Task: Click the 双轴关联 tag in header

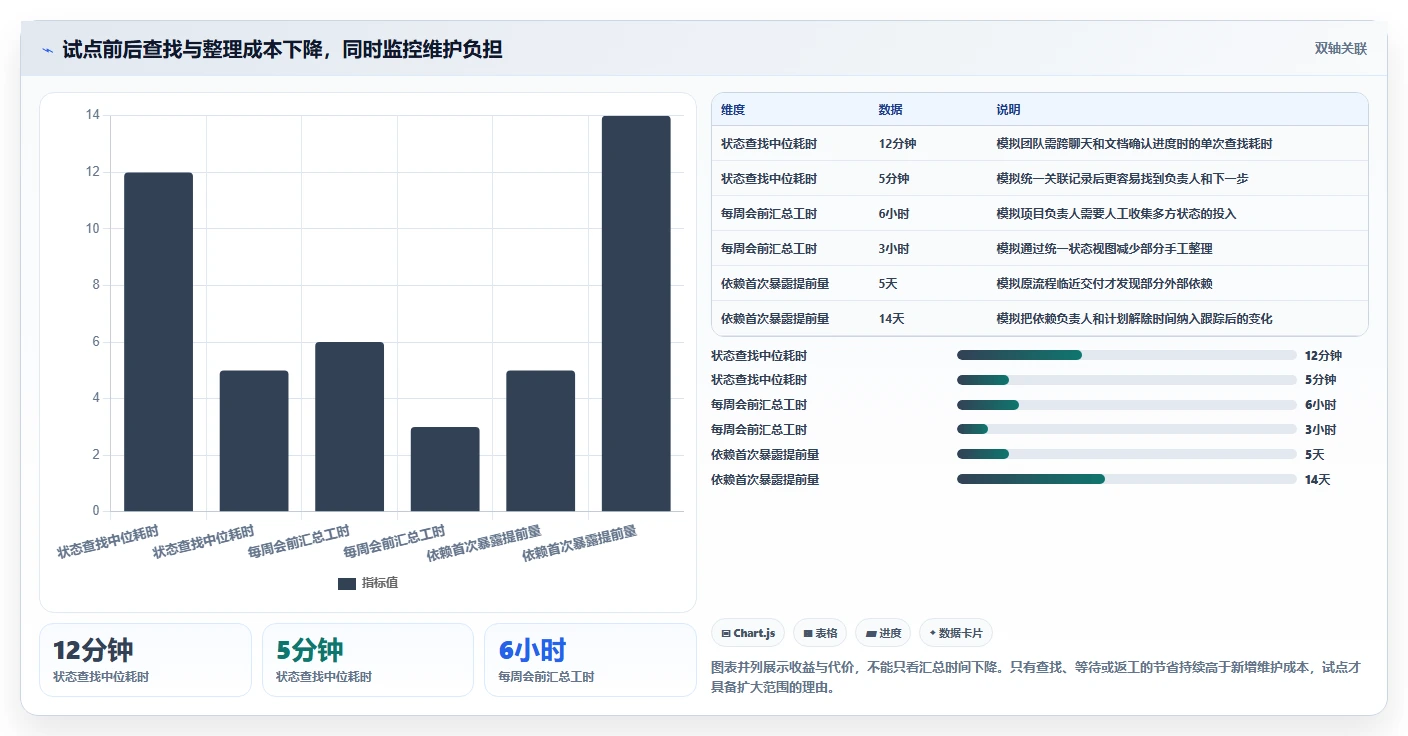Action: (1340, 49)
